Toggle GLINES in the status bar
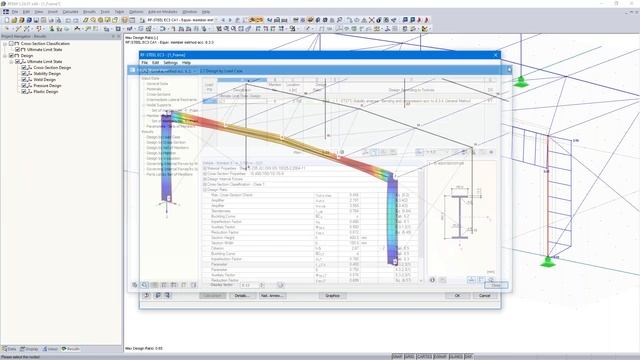Image resolution: width=640 pixels, height=360 pixels. [x=456, y=357]
